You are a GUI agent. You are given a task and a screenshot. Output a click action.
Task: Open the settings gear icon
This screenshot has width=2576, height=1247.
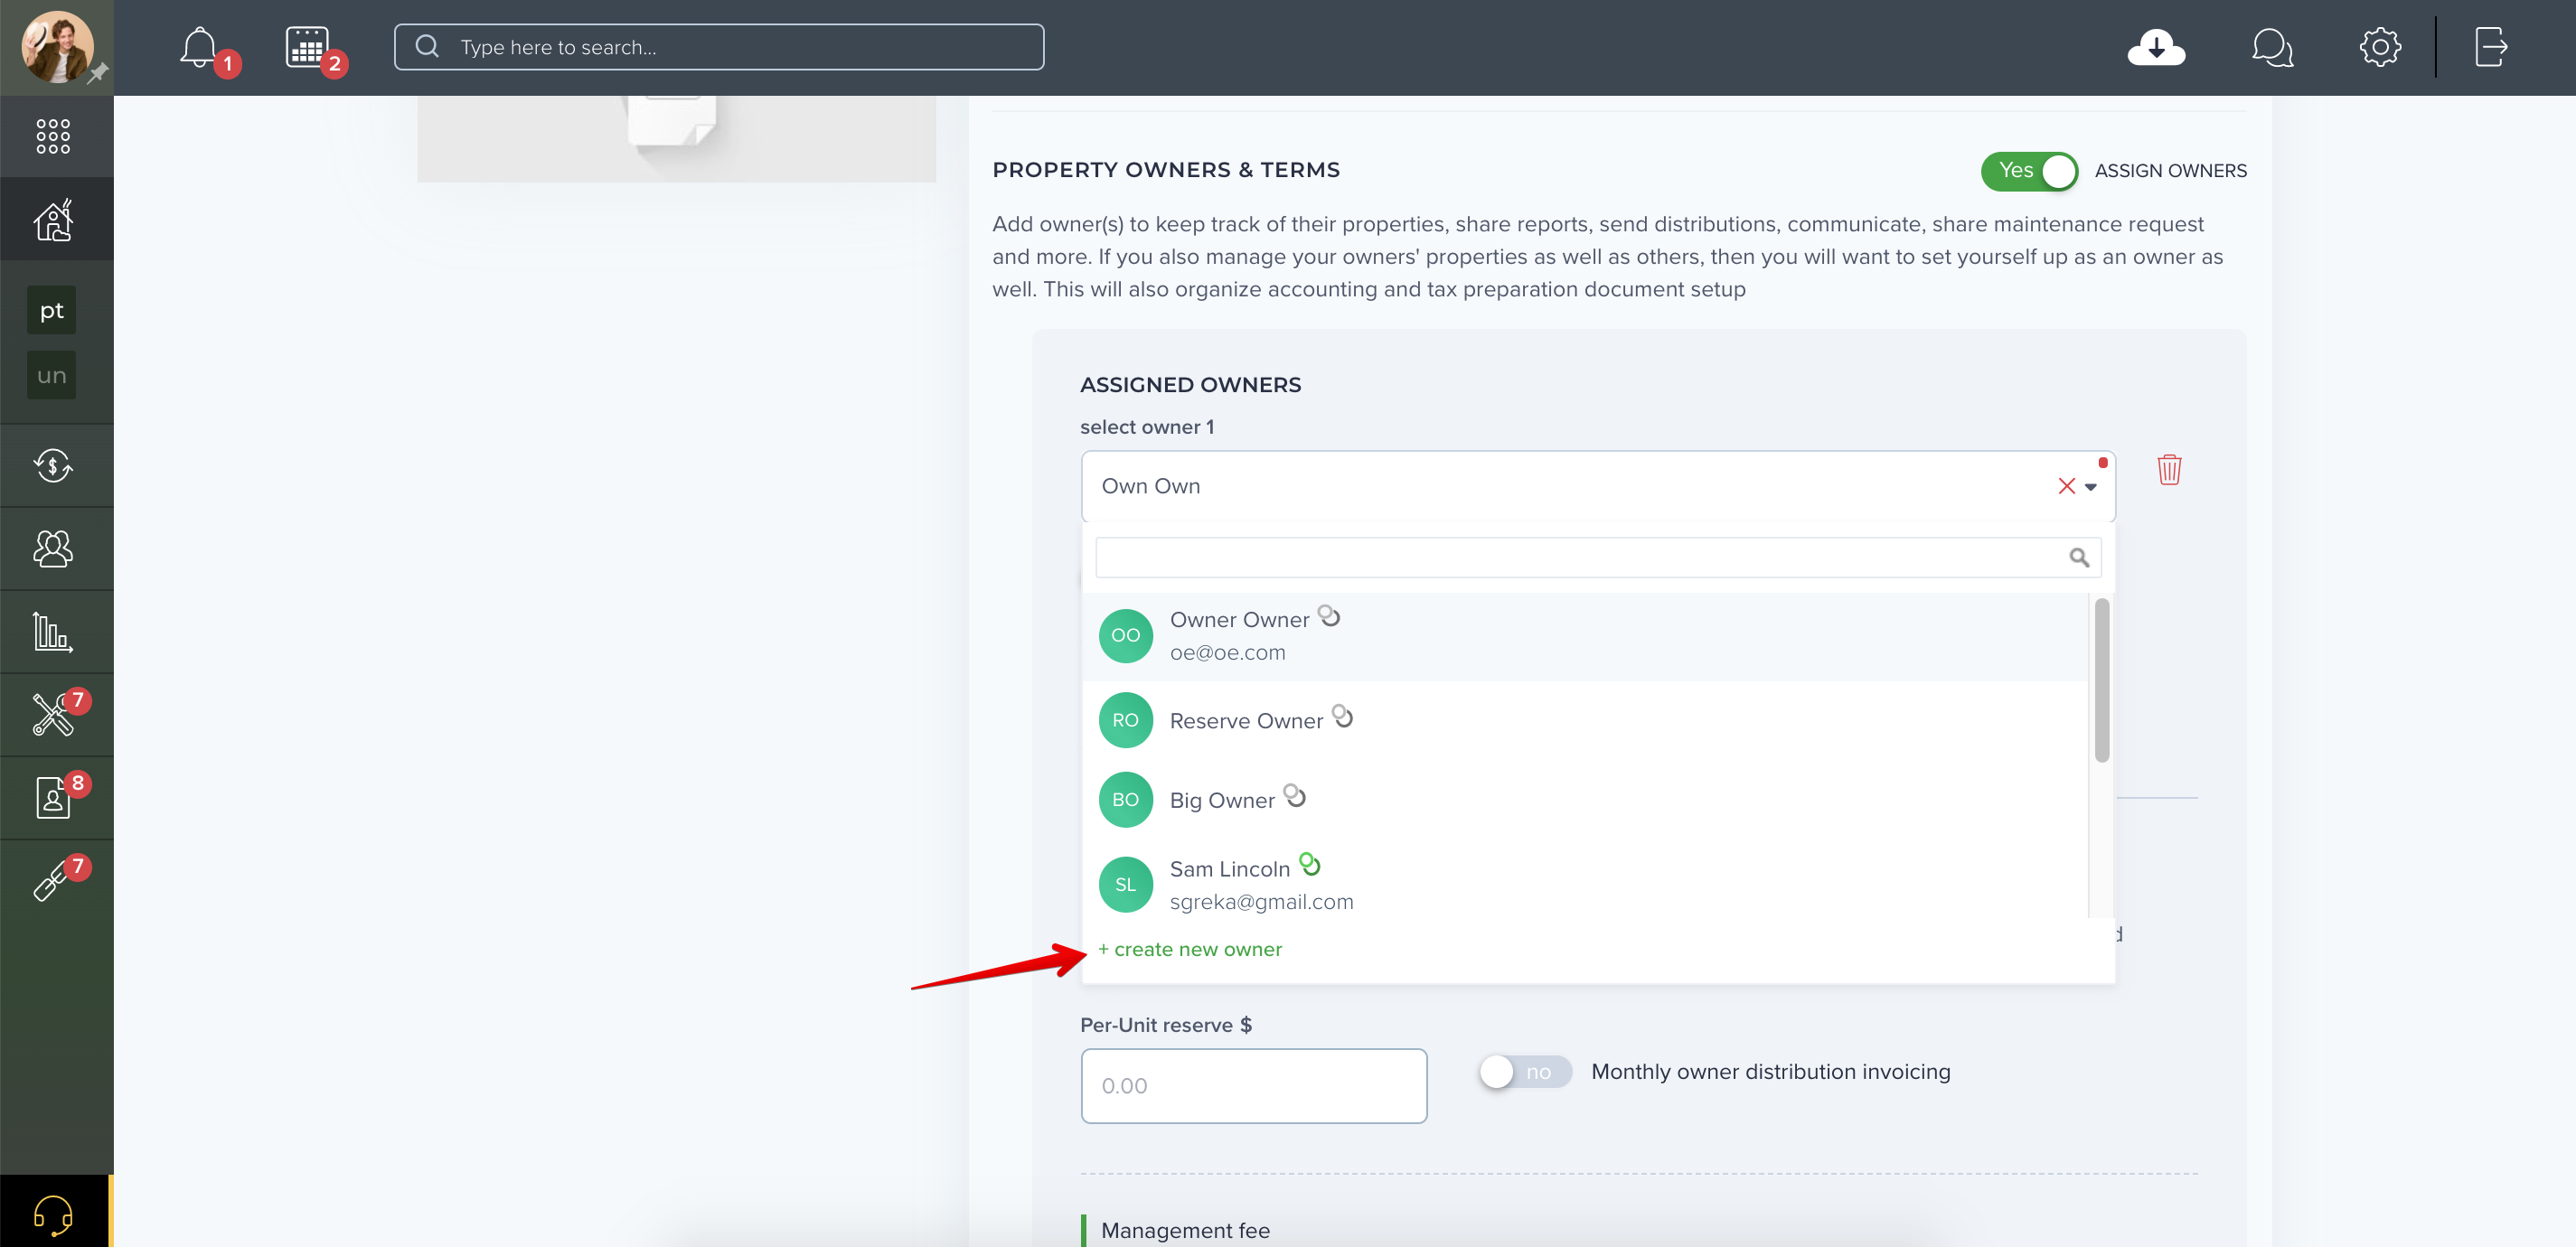click(2380, 47)
